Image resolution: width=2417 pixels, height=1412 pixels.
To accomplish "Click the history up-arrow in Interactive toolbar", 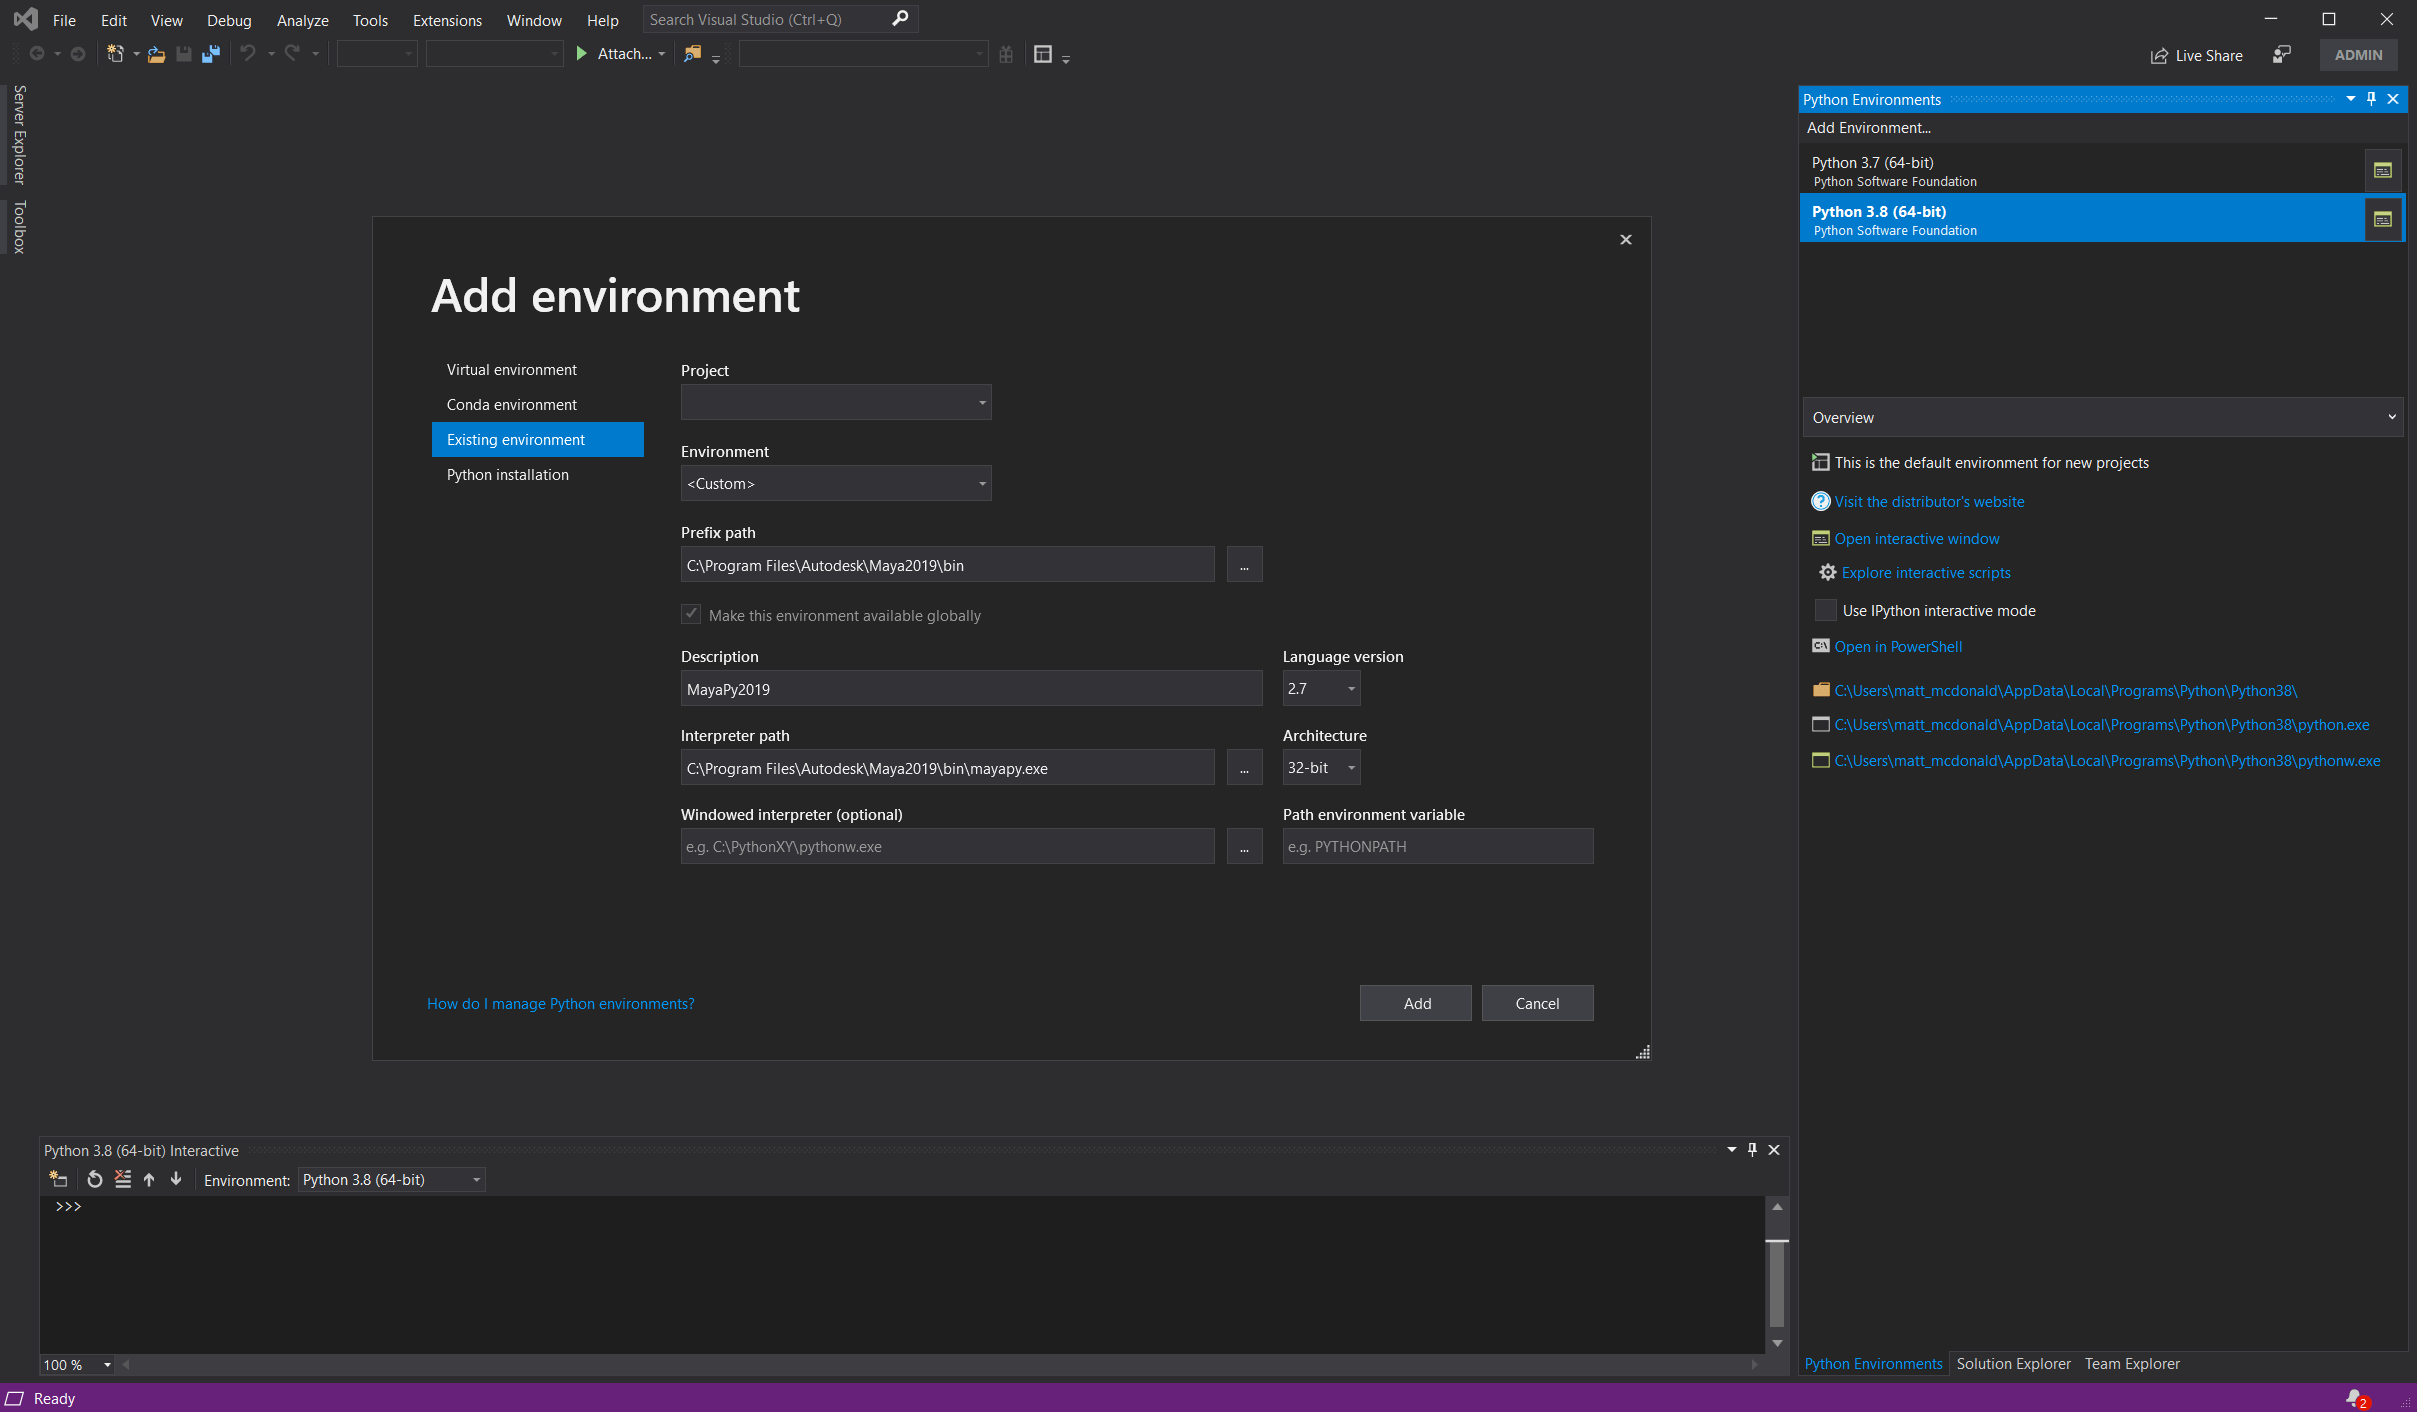I will point(148,1180).
